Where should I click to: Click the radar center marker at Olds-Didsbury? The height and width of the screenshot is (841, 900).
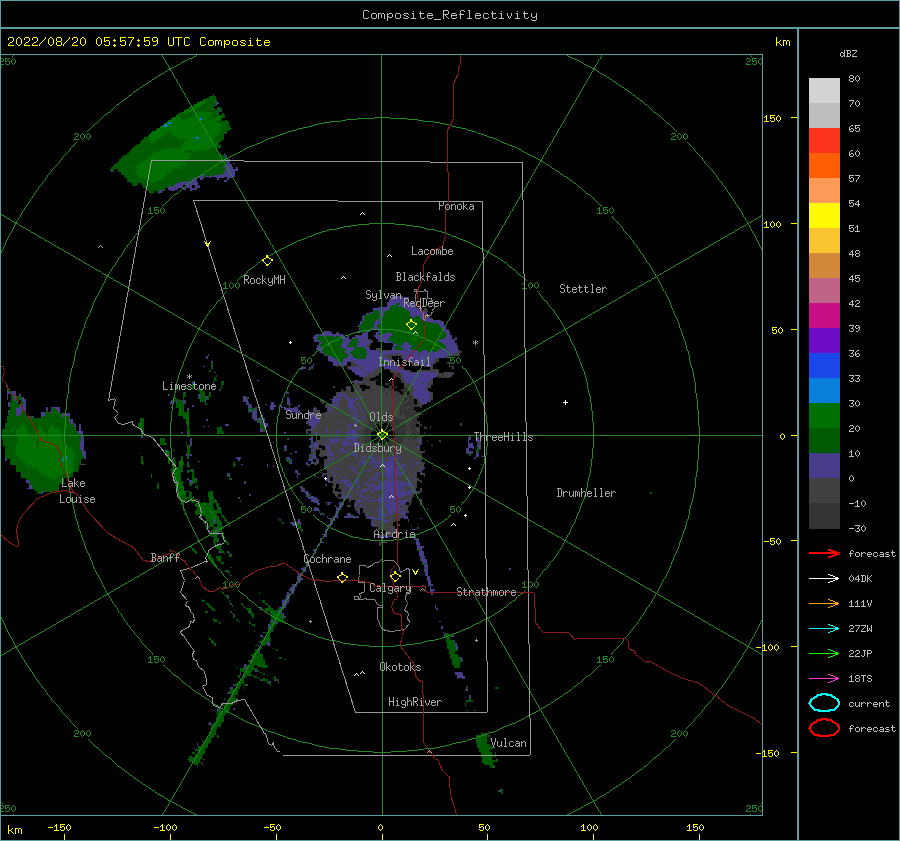[382, 435]
